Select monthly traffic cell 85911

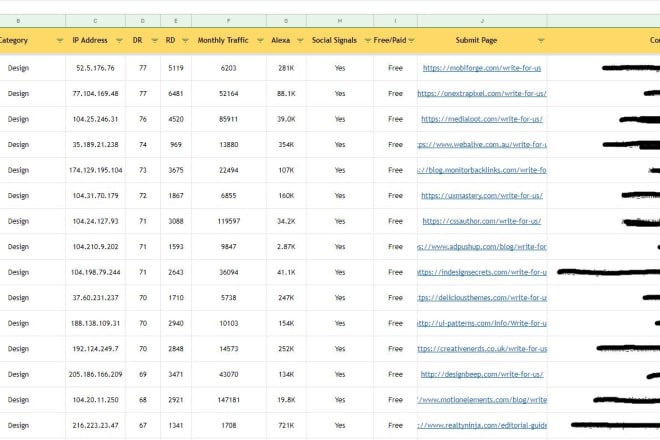click(x=229, y=119)
